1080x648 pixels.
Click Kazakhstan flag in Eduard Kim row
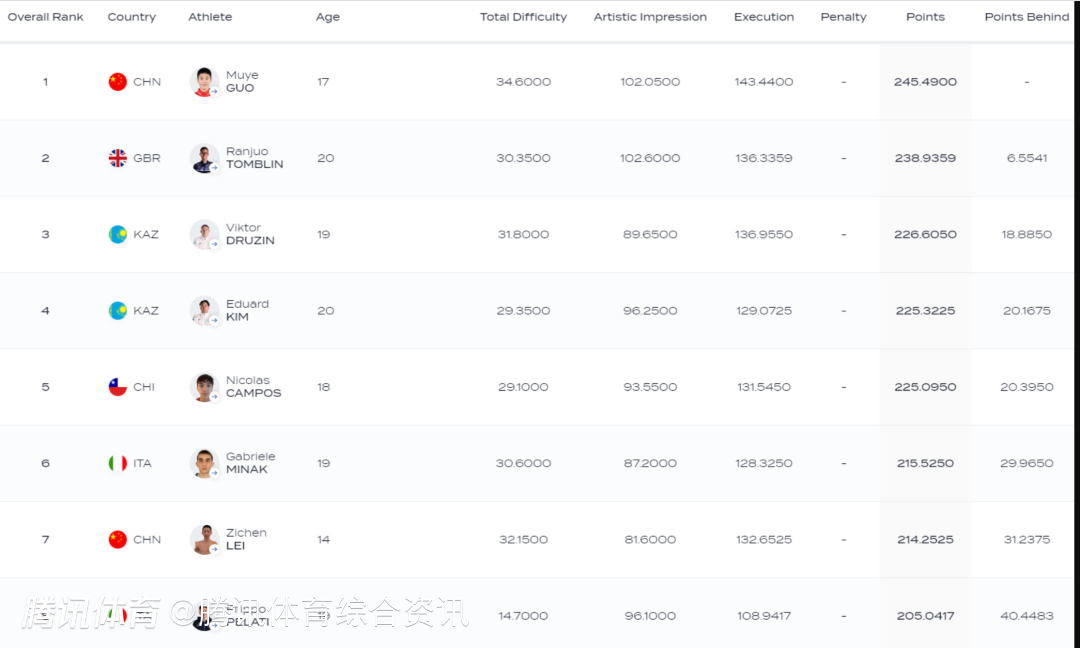pyautogui.click(x=118, y=311)
